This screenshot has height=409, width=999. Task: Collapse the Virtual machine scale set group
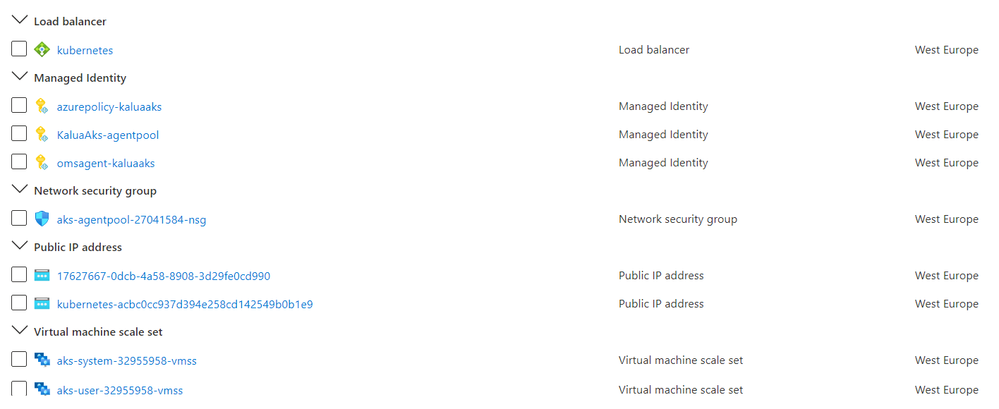pos(20,331)
